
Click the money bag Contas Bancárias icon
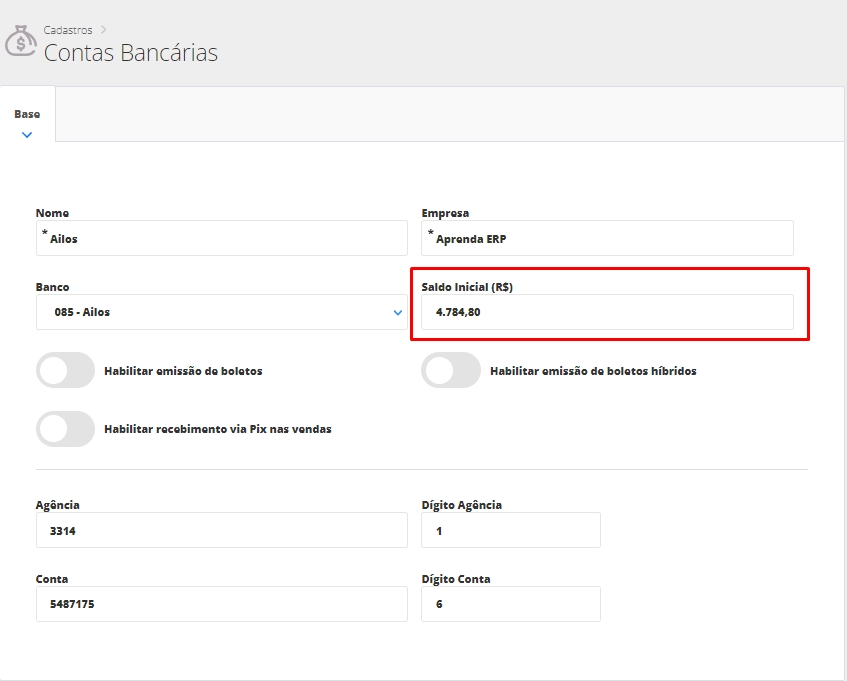tap(20, 42)
